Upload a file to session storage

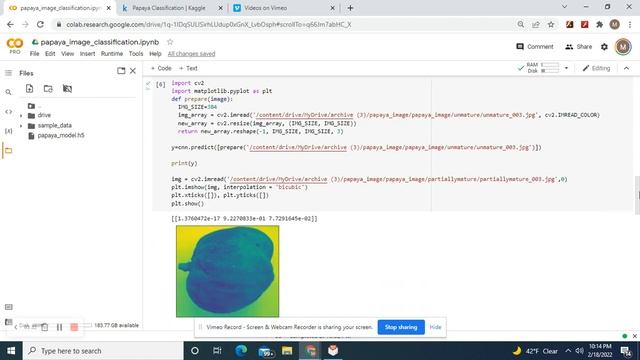(x=29, y=89)
